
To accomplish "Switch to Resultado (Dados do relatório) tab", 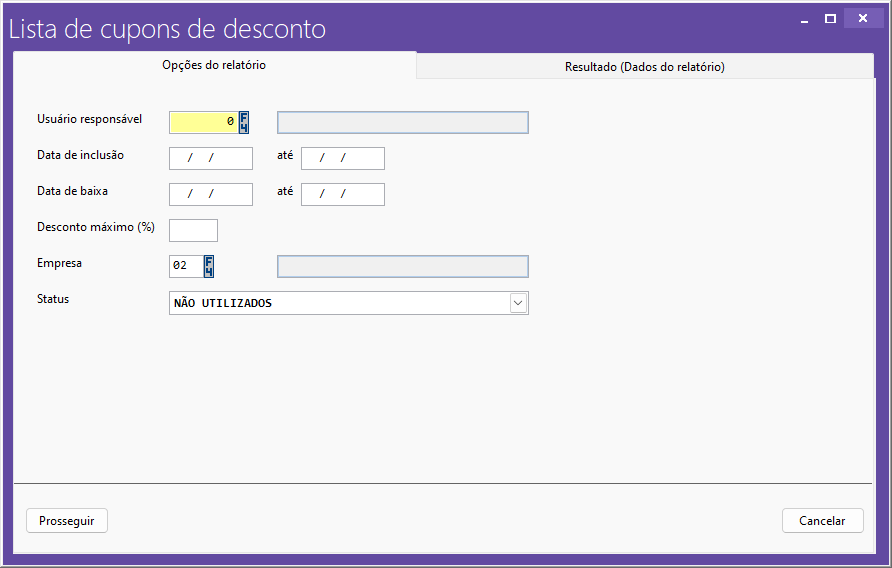I will tap(645, 67).
